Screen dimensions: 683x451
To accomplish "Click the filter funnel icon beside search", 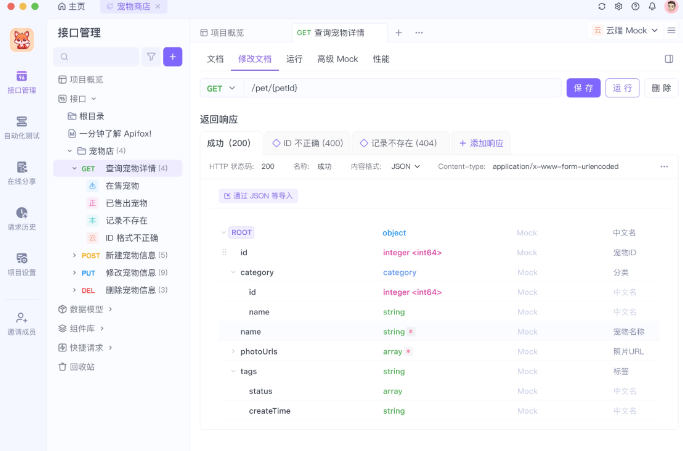I will tap(151, 57).
